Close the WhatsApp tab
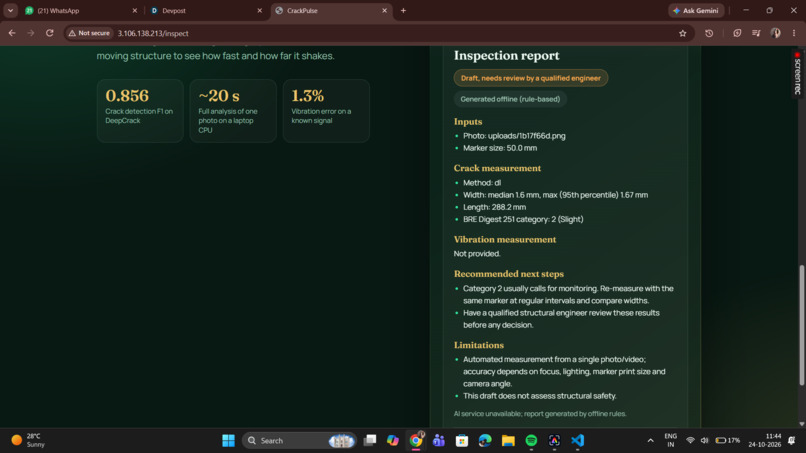This screenshot has width=806, height=453. click(135, 10)
